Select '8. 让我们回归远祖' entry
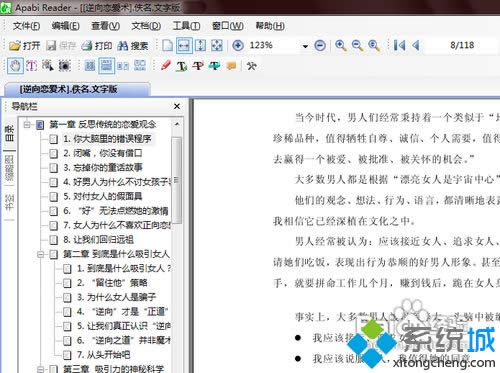This screenshot has width=500, height=373. point(98,240)
